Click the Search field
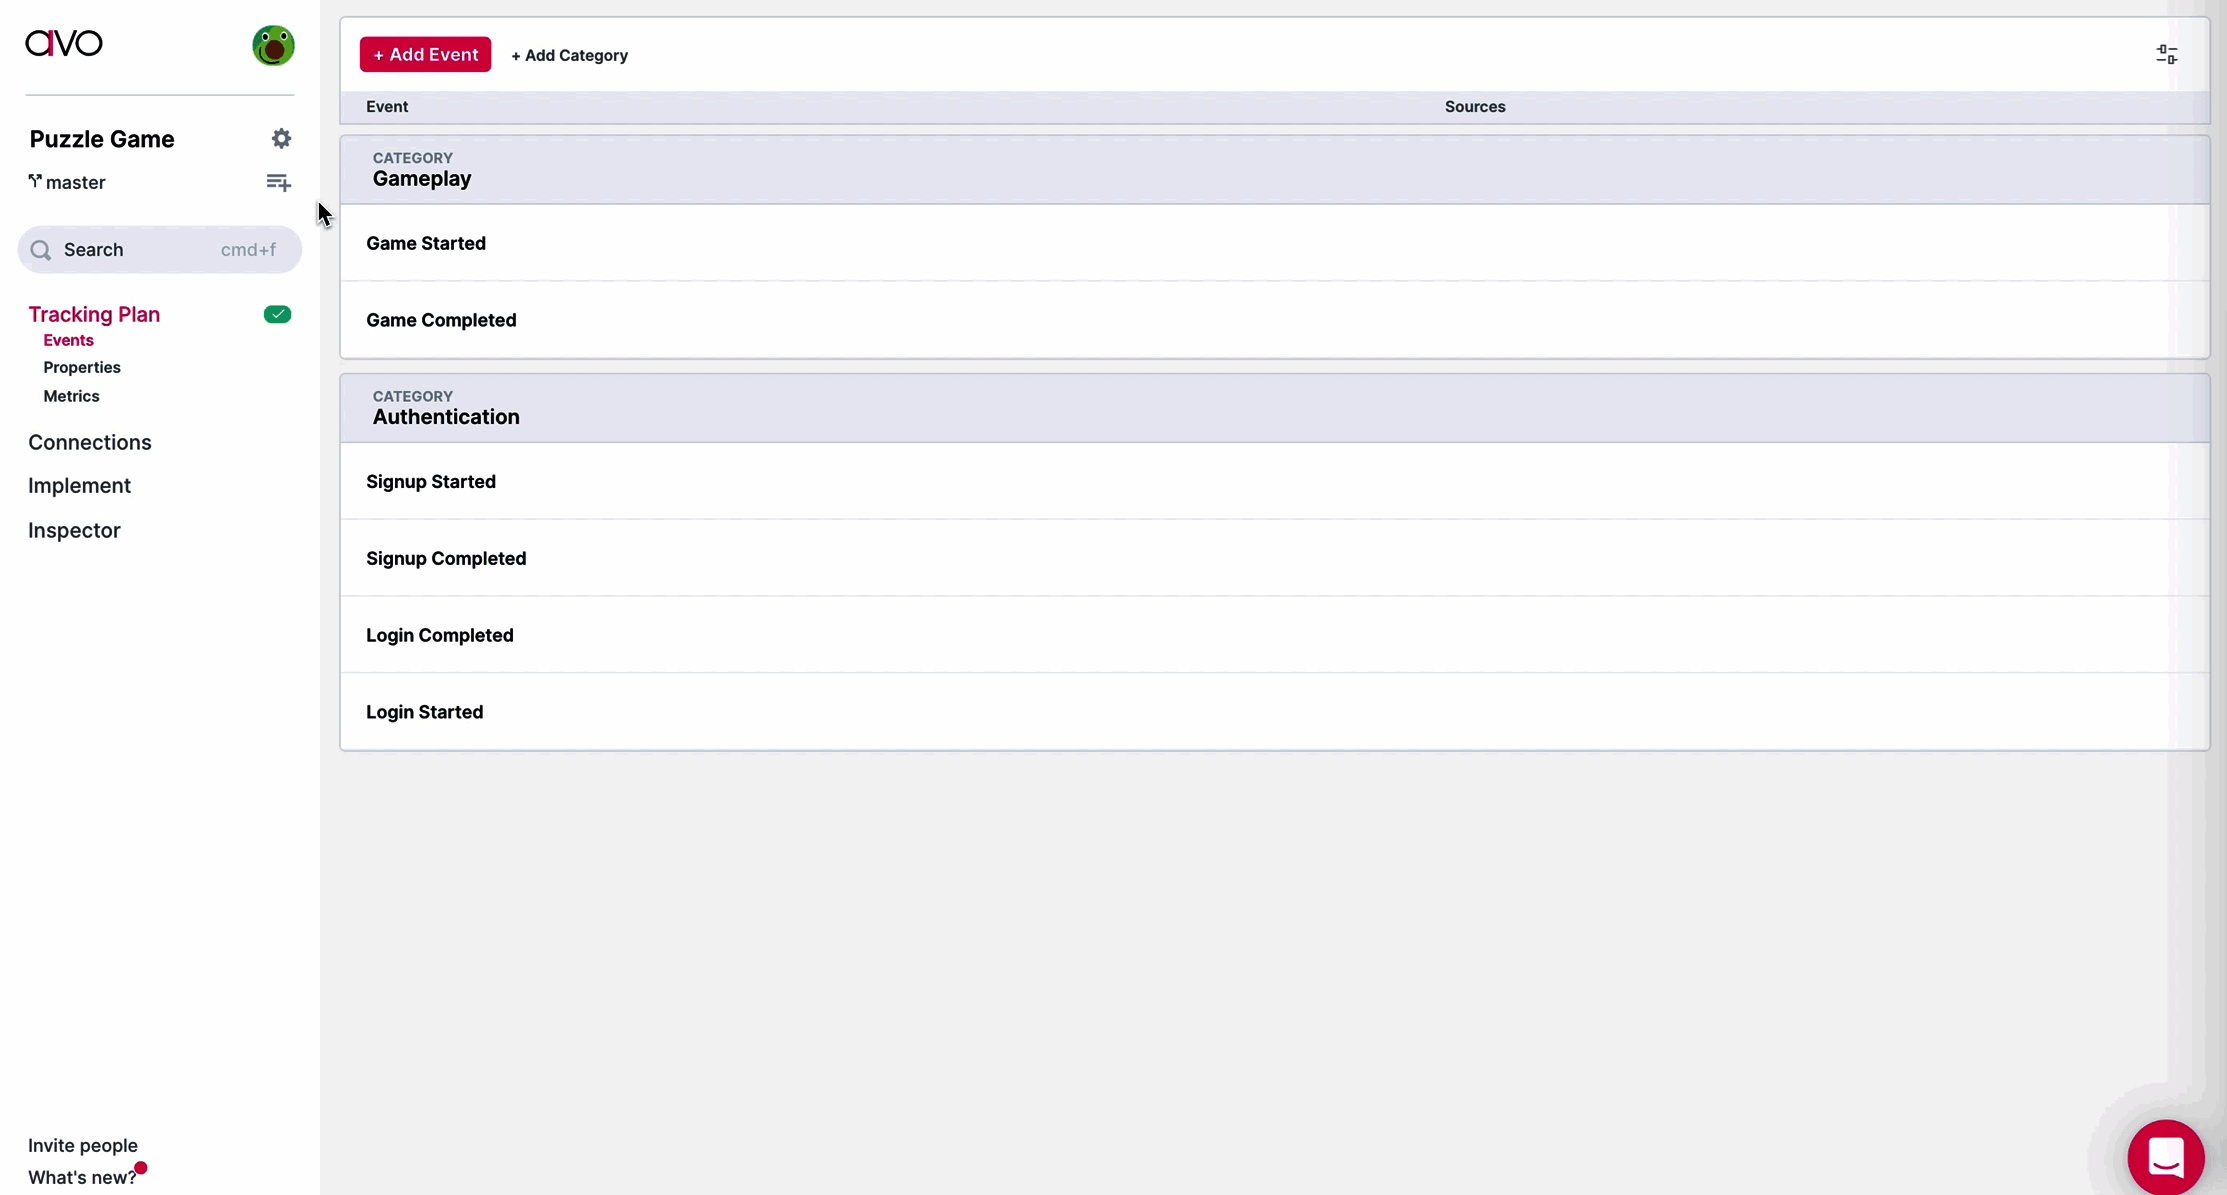The height and width of the screenshot is (1195, 2227). click(x=160, y=250)
